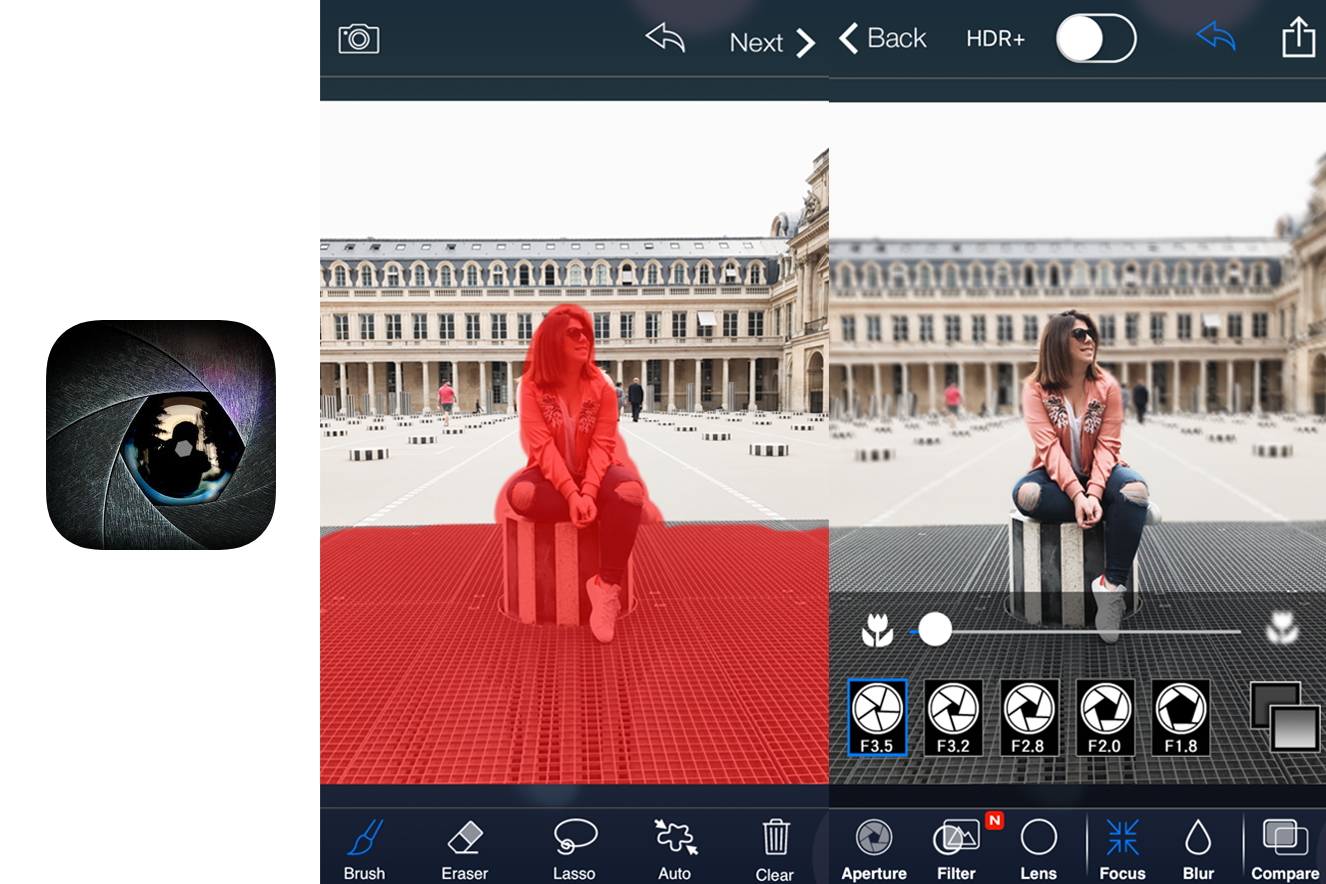
Task: Activate the Auto selection tool
Action: pyautogui.click(x=675, y=848)
